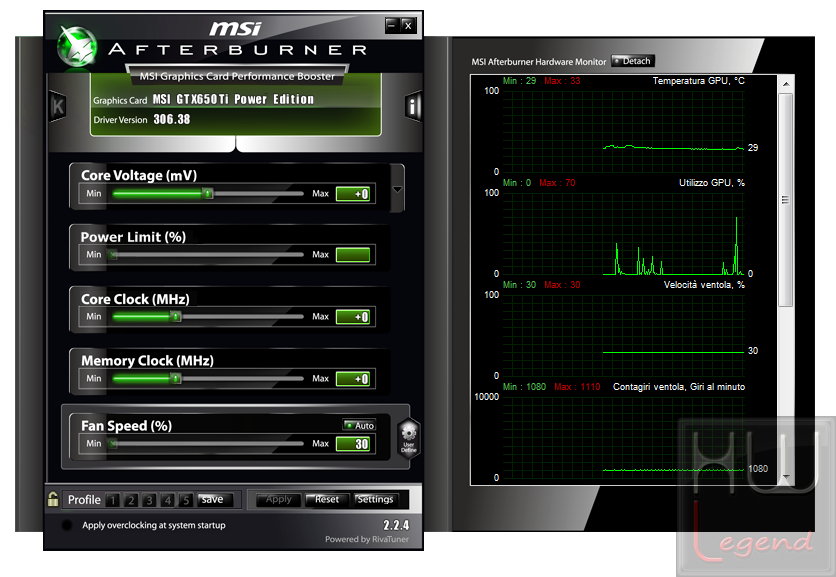Click the Core Voltage (mV) label
Image resolution: width=836 pixels, height=577 pixels.
click(139, 175)
